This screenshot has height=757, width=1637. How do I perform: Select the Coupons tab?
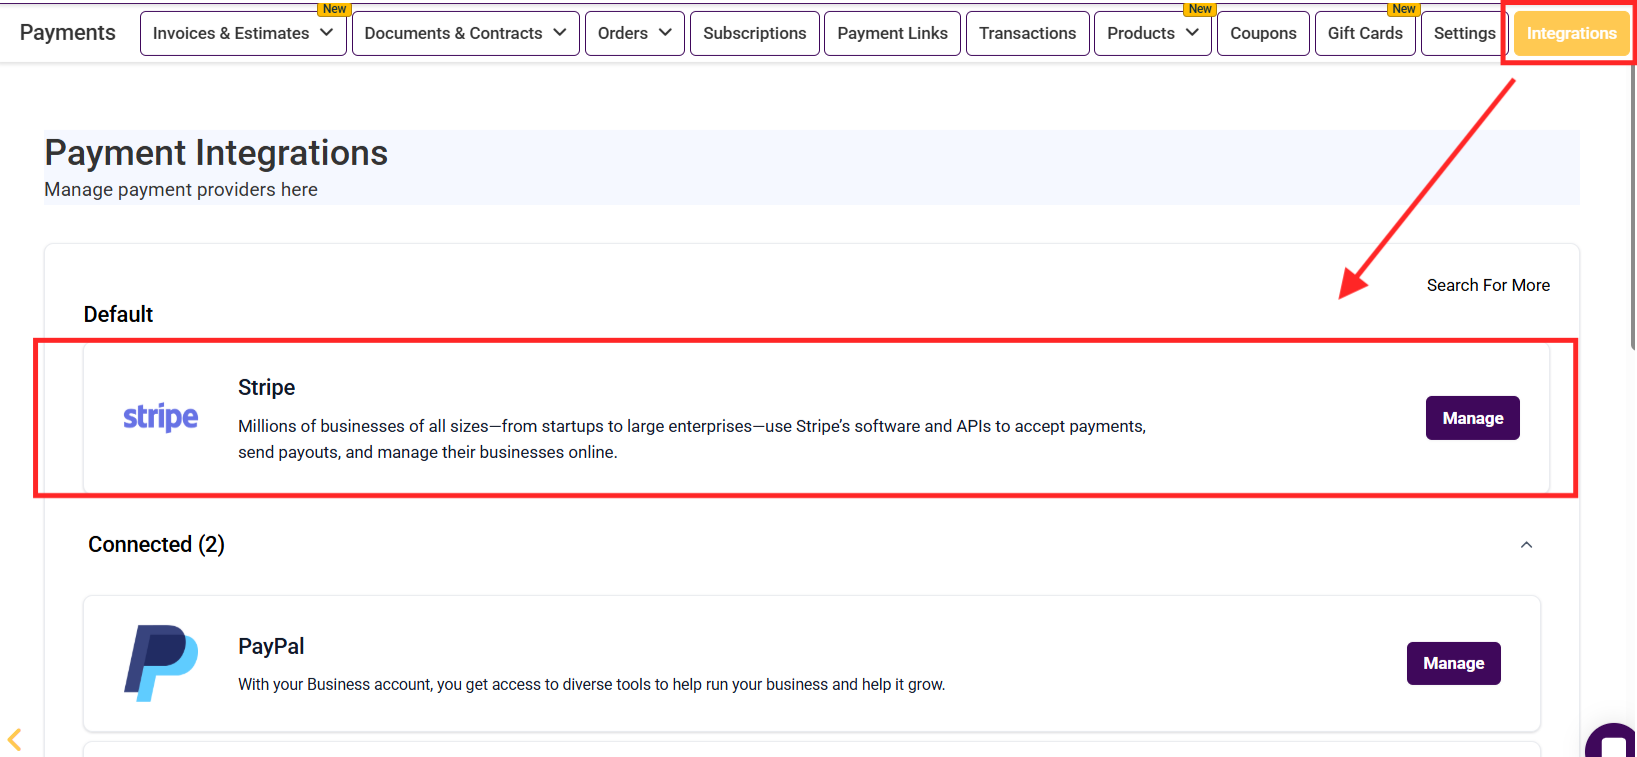click(x=1263, y=33)
